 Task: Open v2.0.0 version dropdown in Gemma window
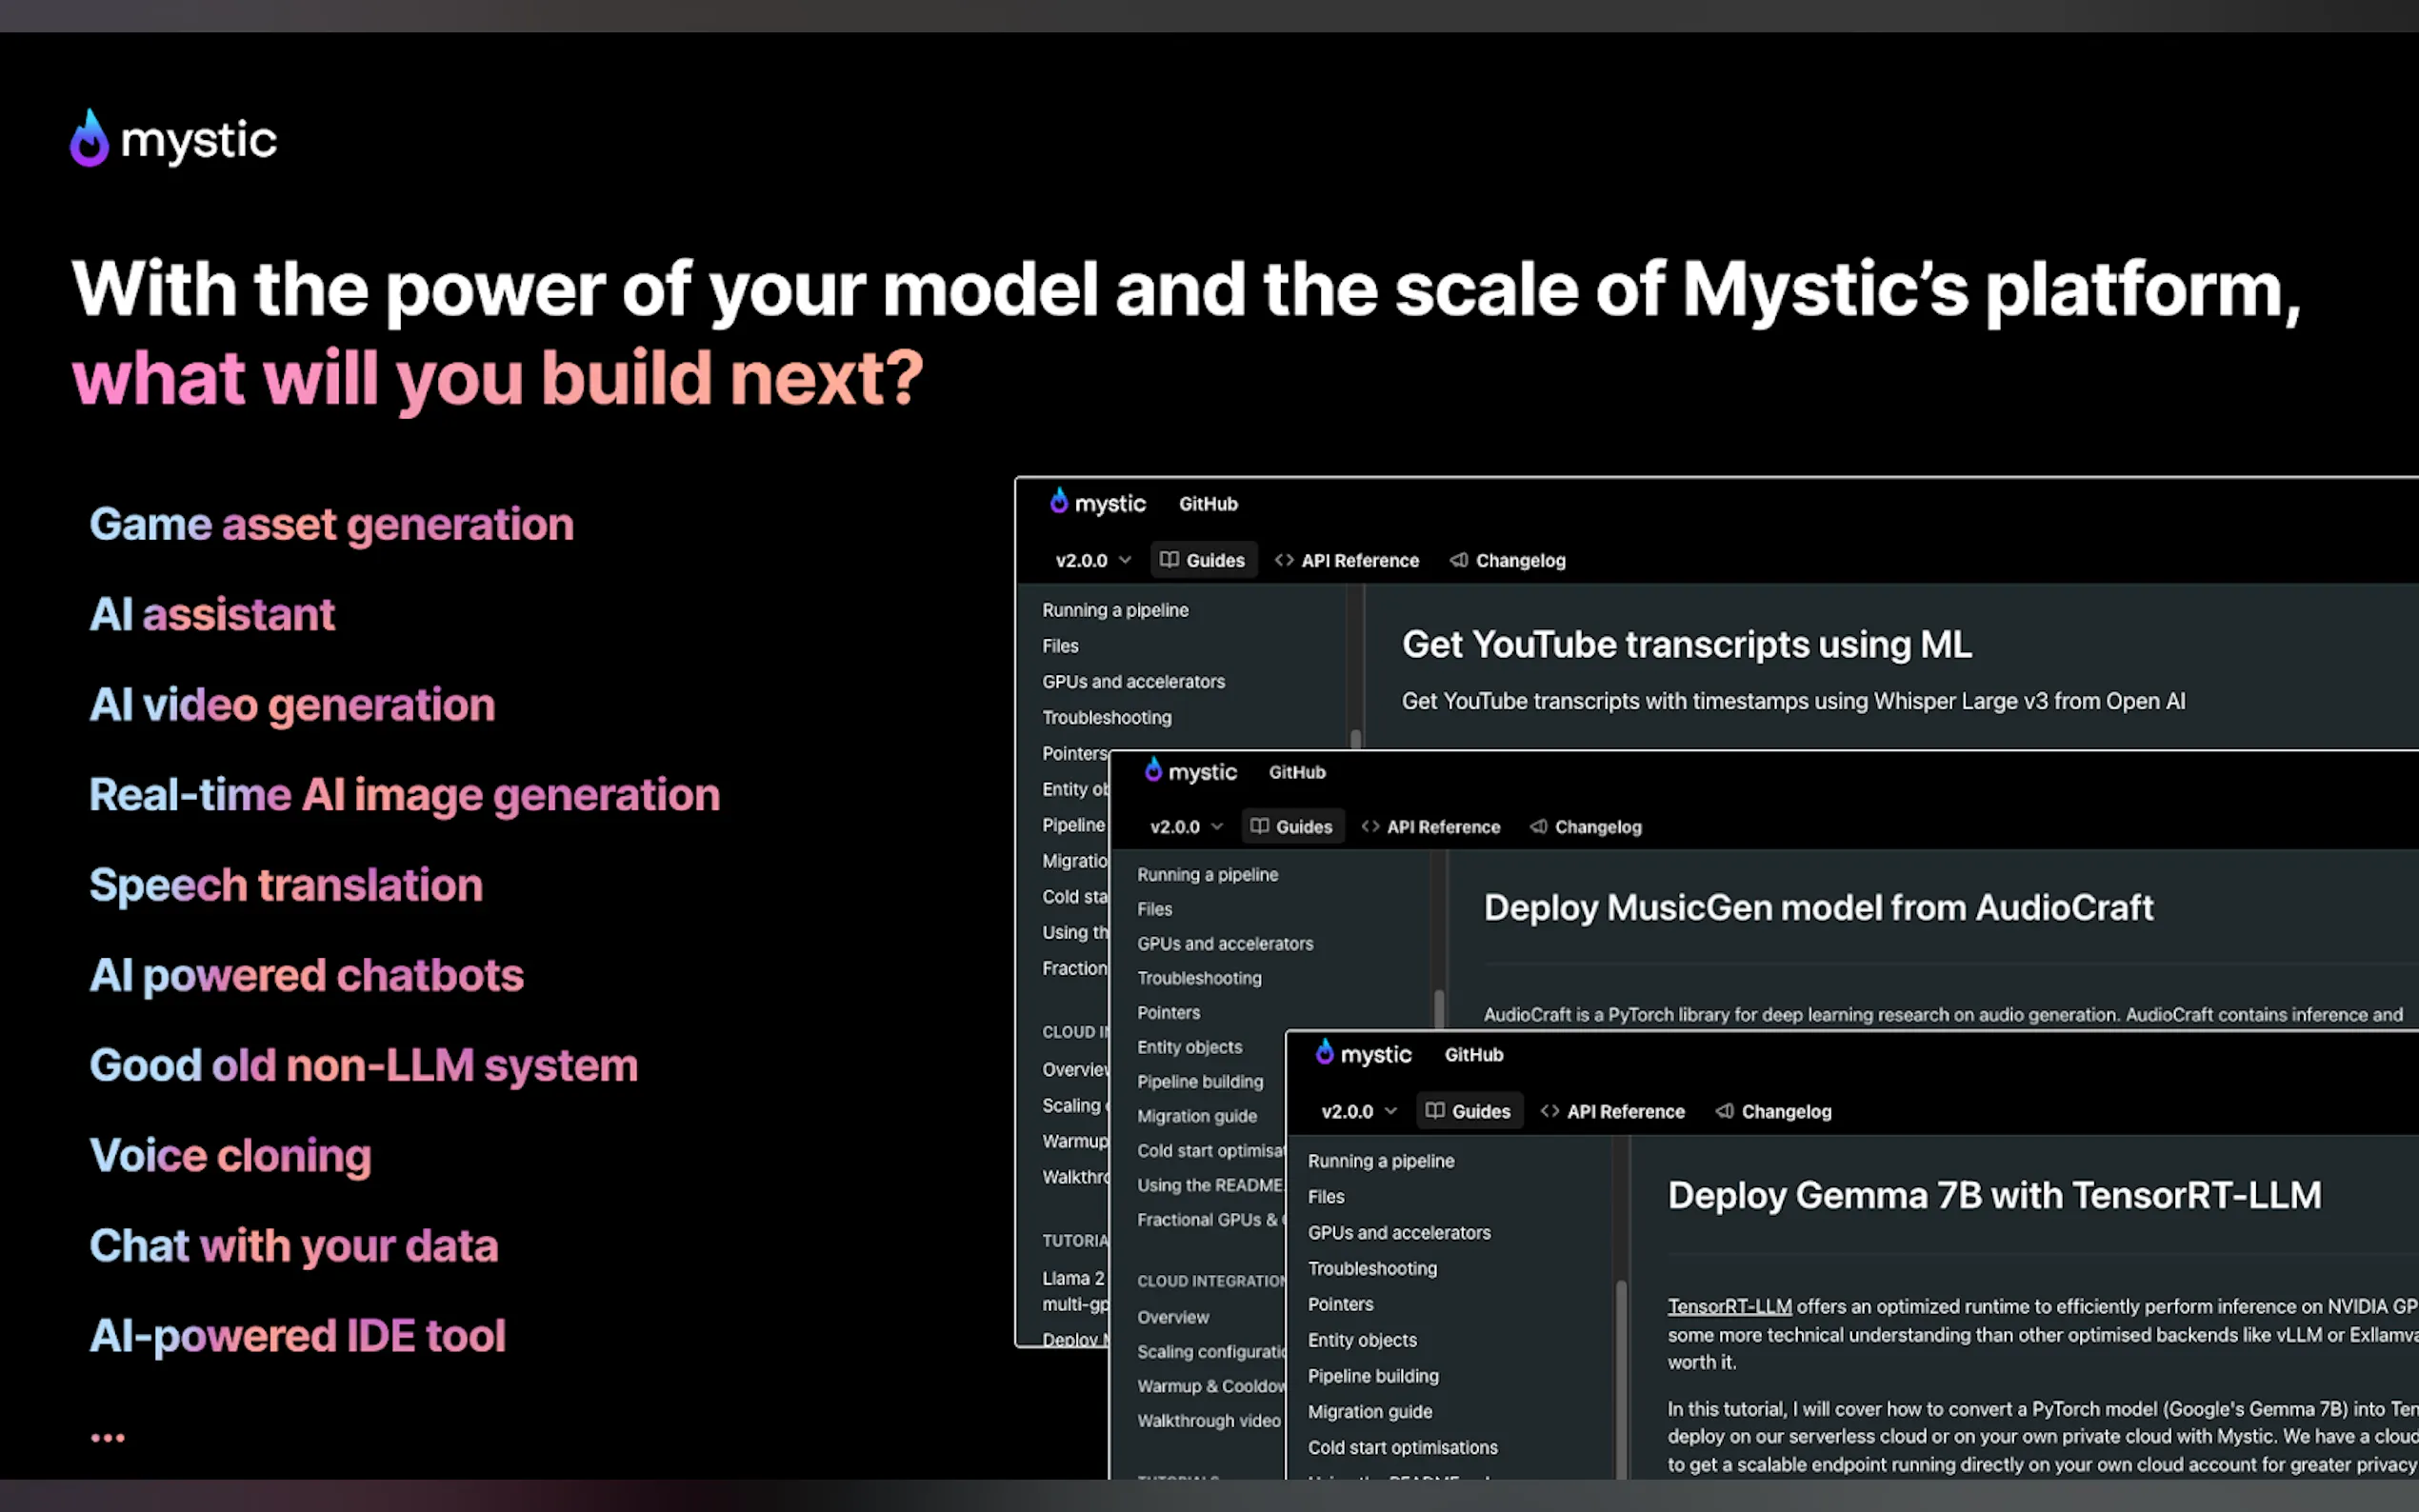click(1358, 1111)
